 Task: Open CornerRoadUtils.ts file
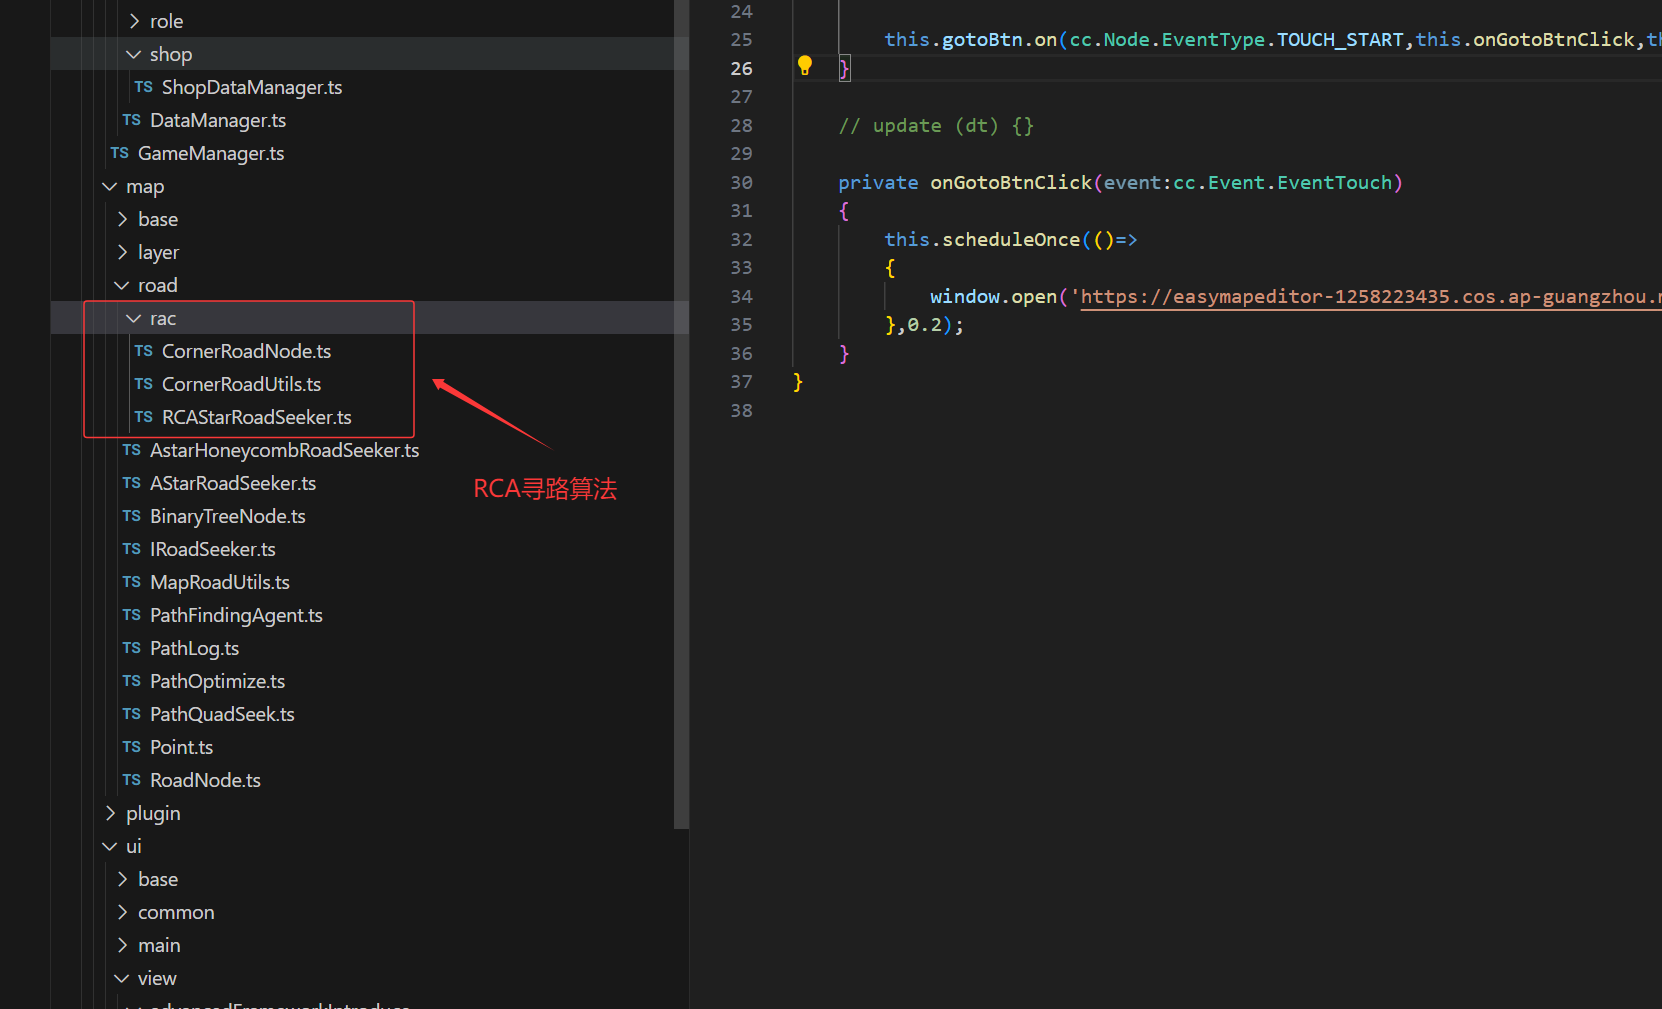241,384
